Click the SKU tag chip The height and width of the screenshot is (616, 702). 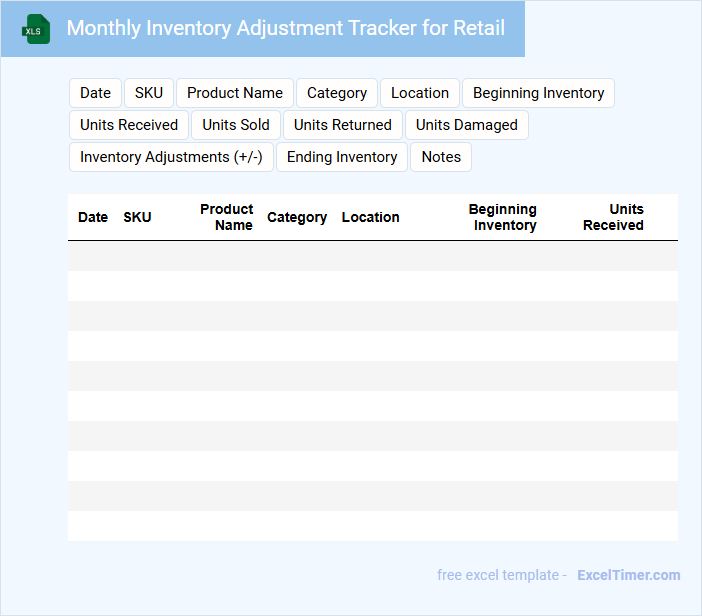(x=149, y=93)
